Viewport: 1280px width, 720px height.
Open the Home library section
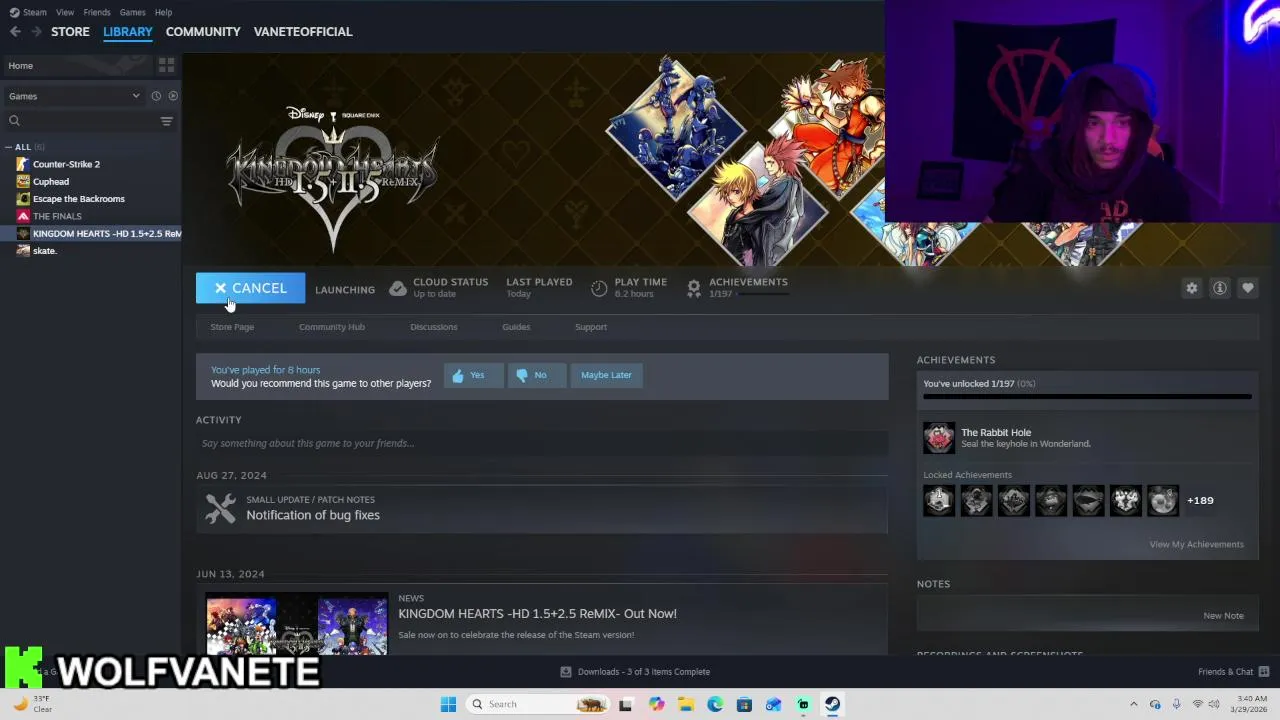click(x=77, y=65)
